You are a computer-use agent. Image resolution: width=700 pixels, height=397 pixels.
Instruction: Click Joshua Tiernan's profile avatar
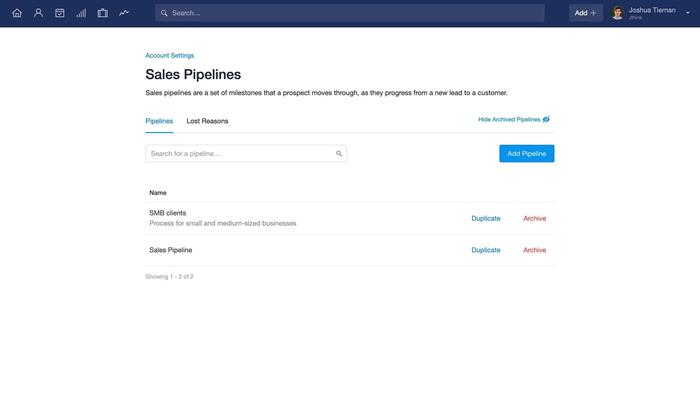pos(617,13)
